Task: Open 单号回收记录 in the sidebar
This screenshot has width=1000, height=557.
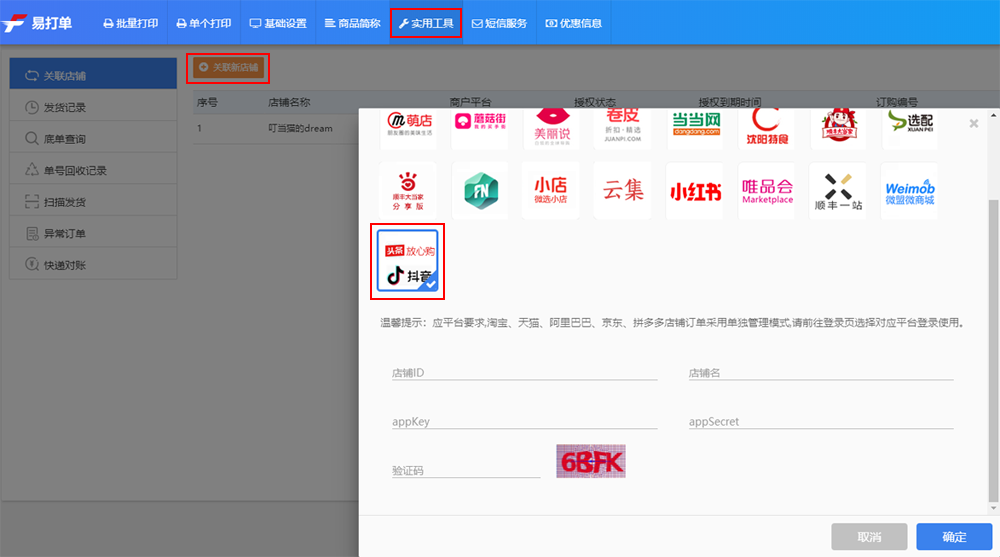Action: [x=93, y=170]
